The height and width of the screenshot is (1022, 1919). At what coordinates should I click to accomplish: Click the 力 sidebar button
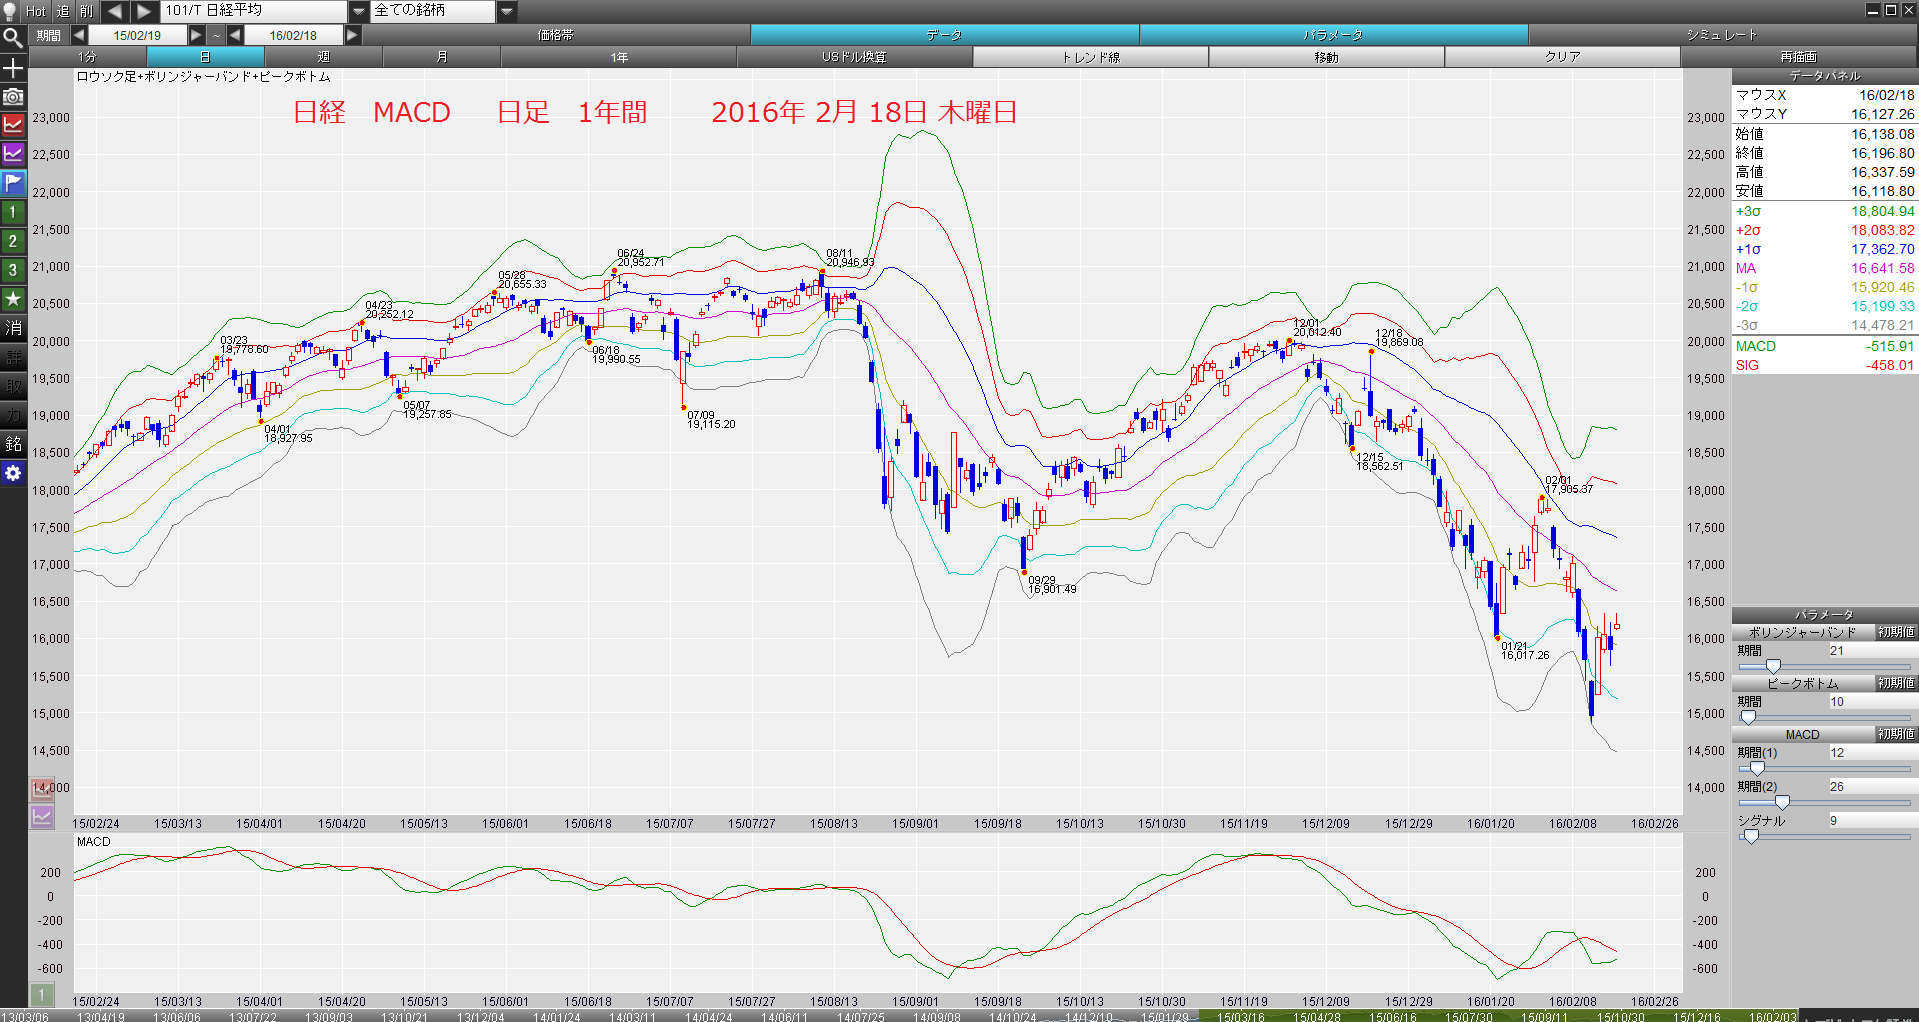(13, 414)
